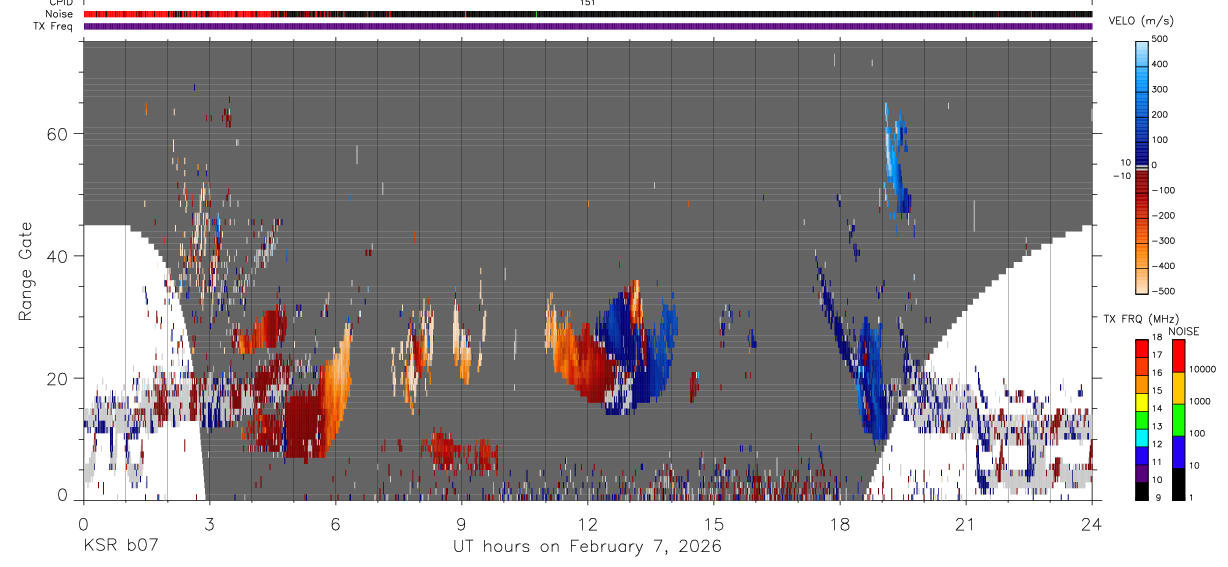This screenshot has height=567, width=1228.
Task: Click the 12 tick on UT hours axis
Action: (587, 523)
